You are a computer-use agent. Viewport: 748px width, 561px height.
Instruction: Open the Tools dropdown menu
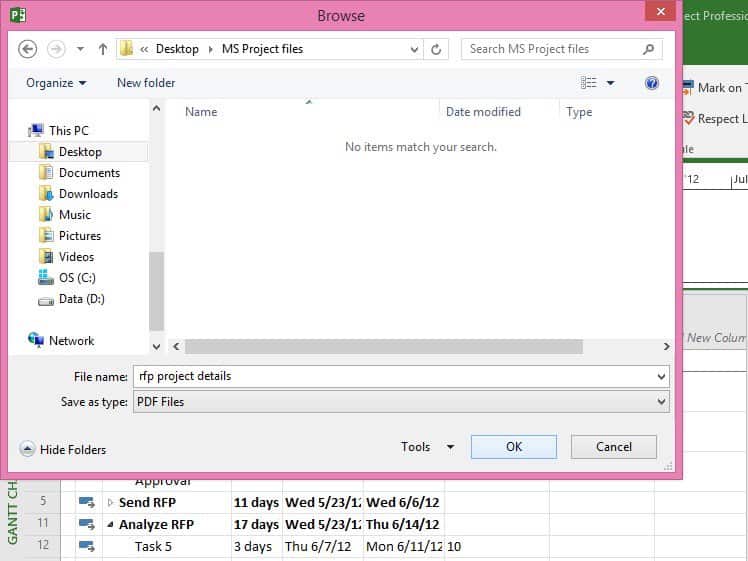click(427, 447)
